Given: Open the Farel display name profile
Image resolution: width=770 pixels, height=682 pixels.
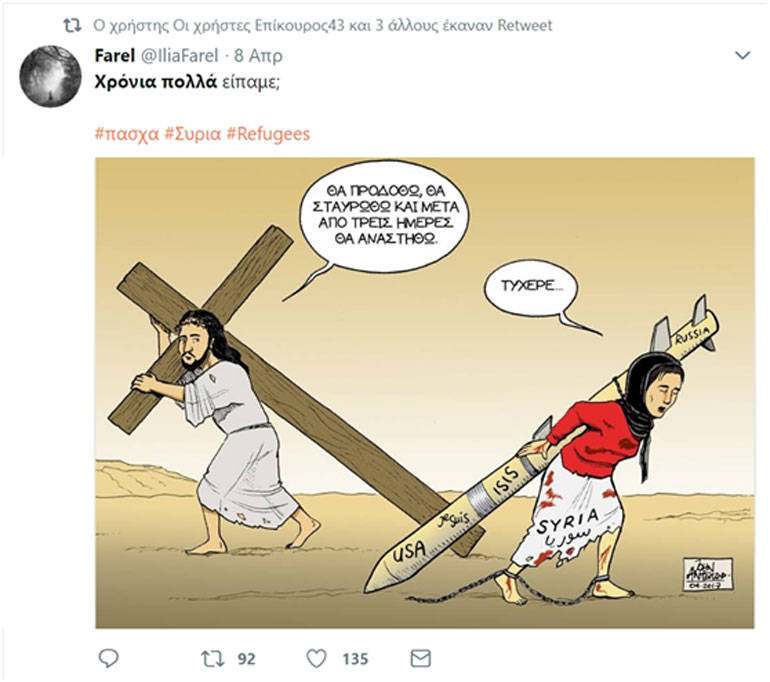Looking at the screenshot, I should click(x=114, y=55).
